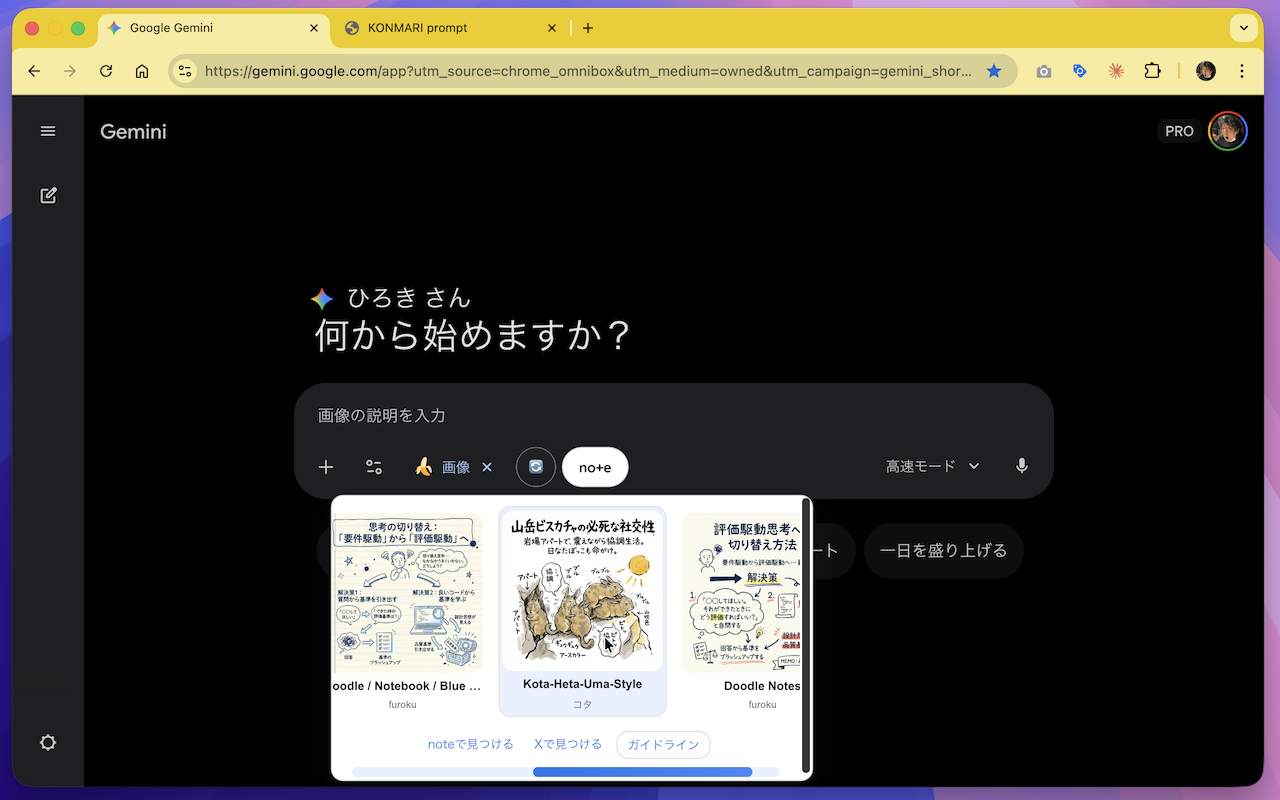Image resolution: width=1280 pixels, height=800 pixels.
Task: Follow the noteで見つける link
Action: [x=470, y=744]
